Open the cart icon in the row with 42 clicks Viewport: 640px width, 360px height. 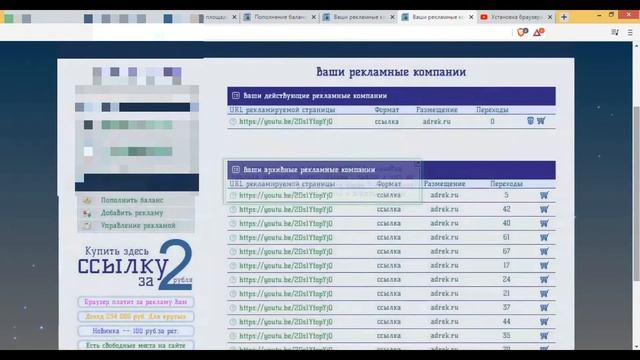pos(544,209)
